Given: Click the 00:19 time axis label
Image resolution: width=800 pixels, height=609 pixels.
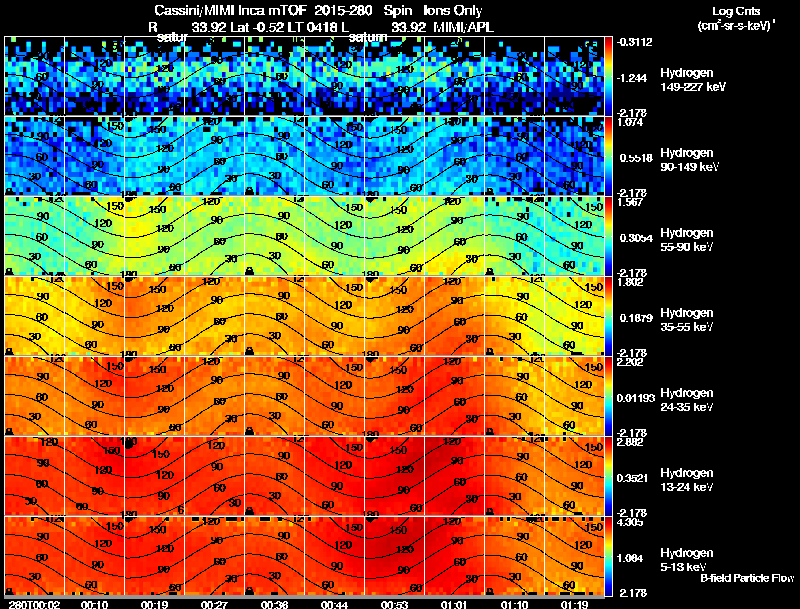Looking at the screenshot, I should point(155,604).
